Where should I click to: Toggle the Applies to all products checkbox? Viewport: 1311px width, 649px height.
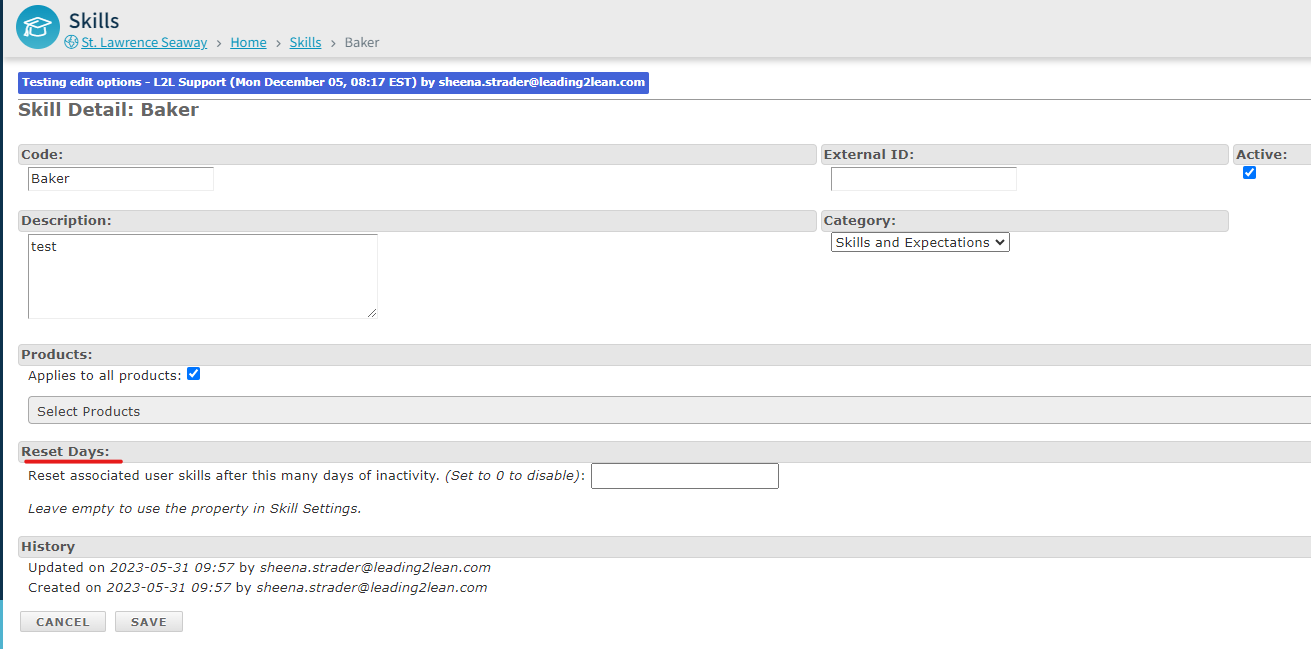pos(194,374)
